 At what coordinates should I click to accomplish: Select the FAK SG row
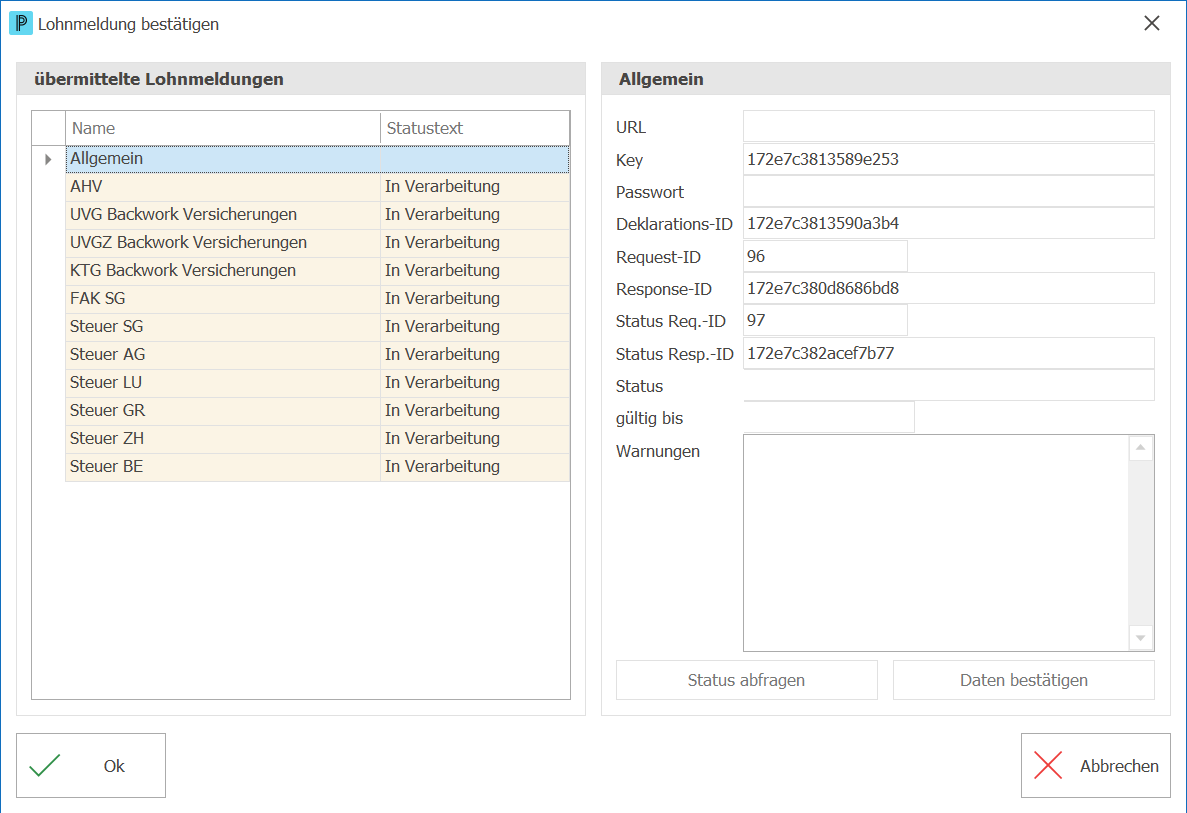coord(317,299)
